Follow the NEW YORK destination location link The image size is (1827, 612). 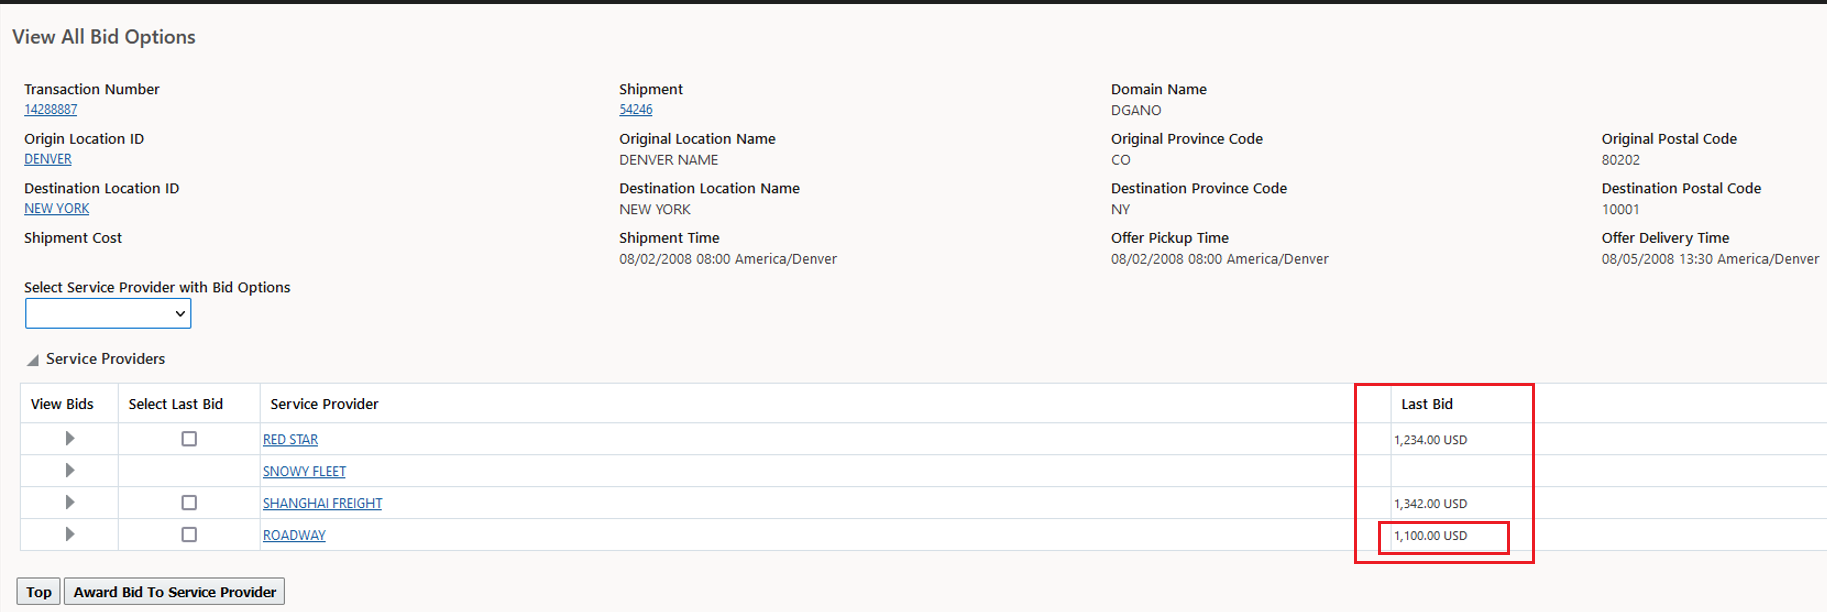(x=56, y=209)
